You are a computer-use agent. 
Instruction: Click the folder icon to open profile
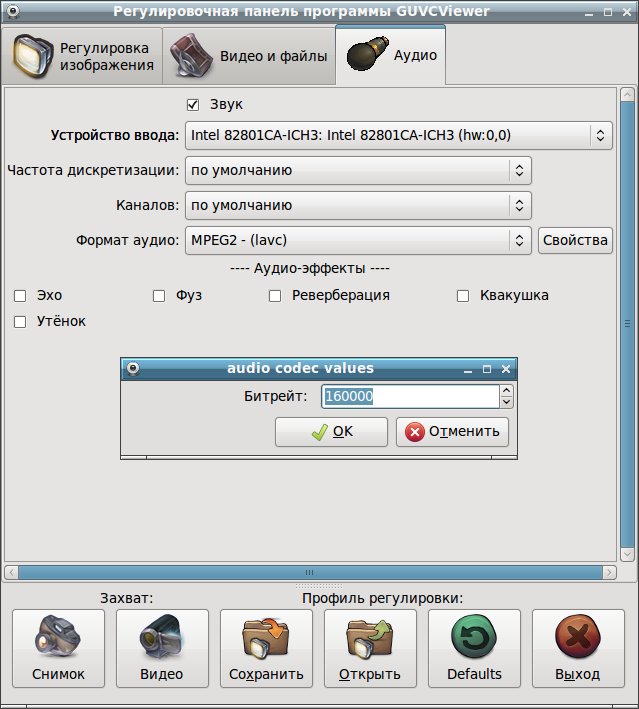[370, 637]
